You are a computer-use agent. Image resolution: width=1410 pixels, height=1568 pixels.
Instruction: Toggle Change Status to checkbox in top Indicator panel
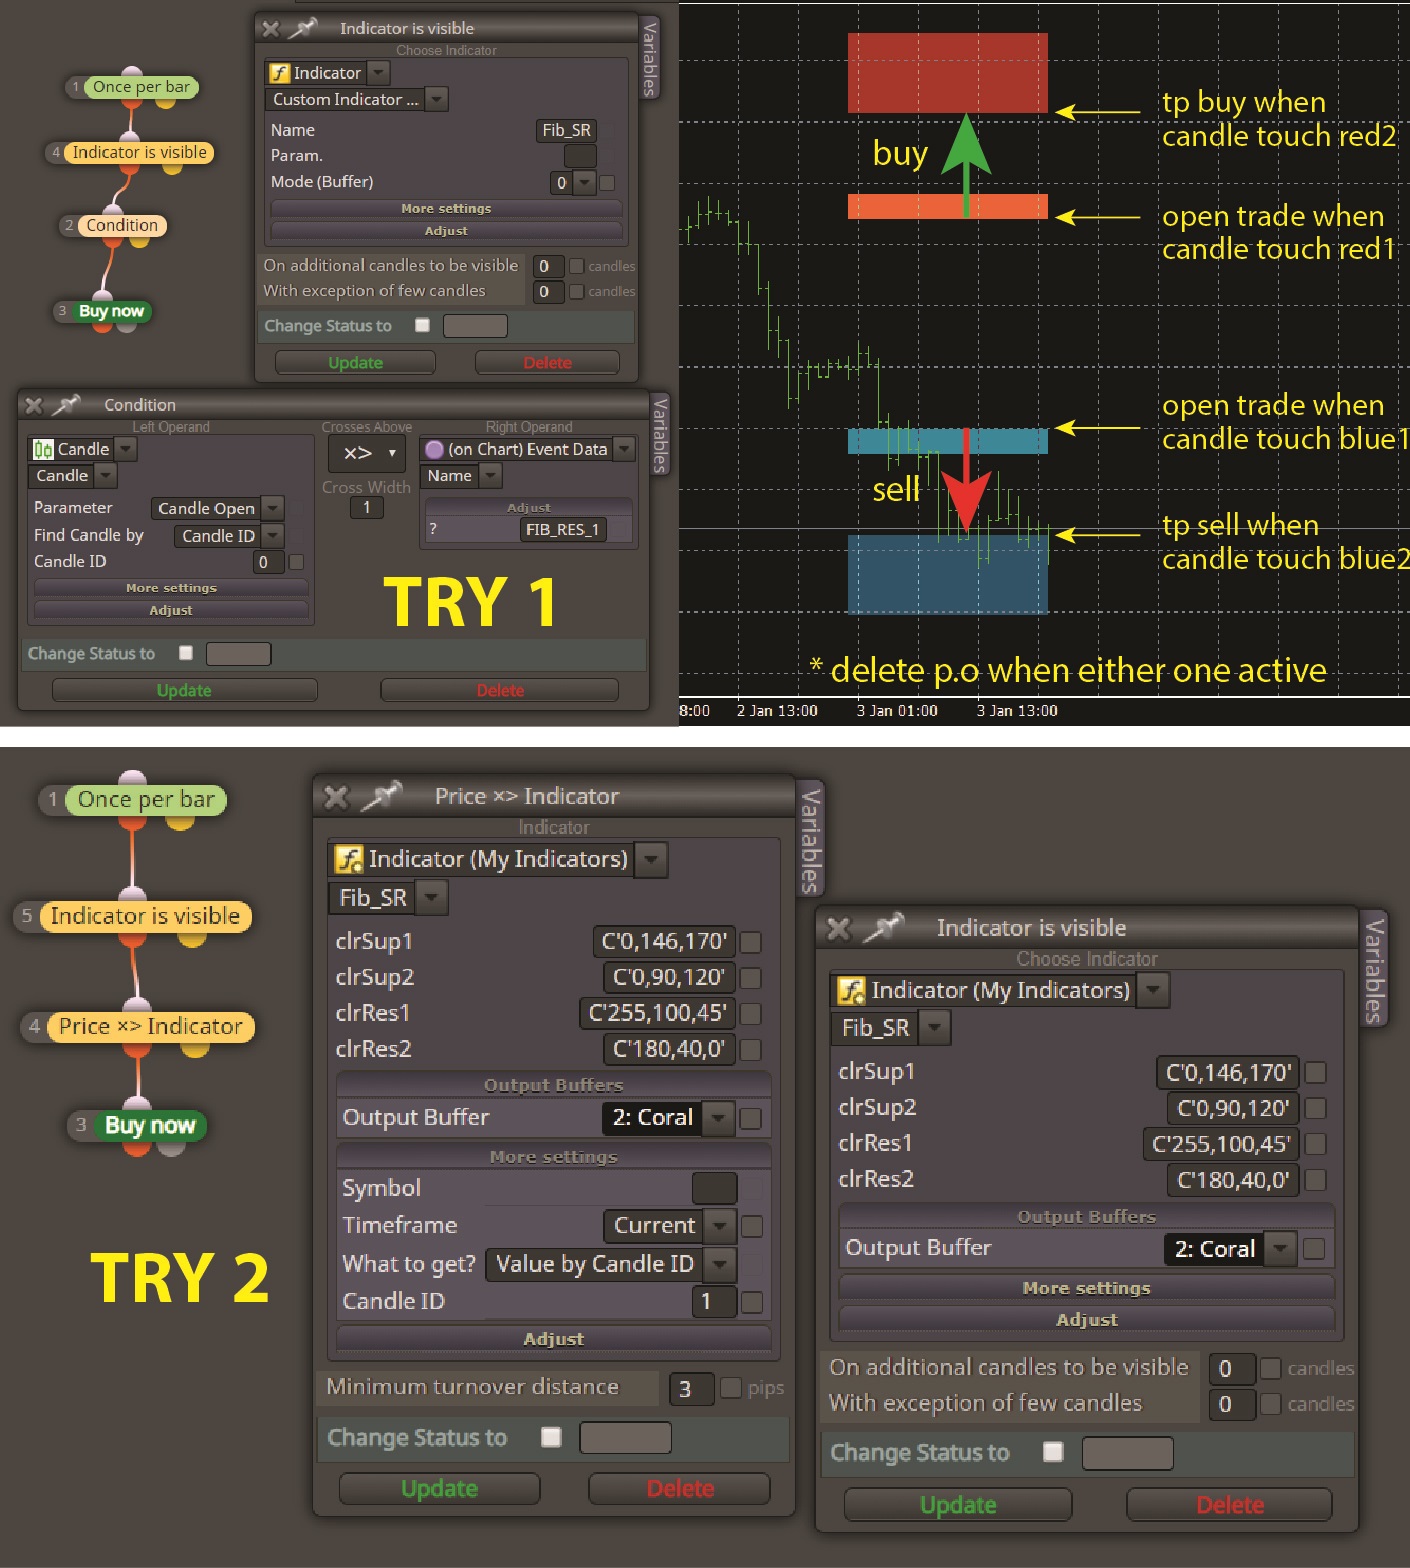click(422, 325)
